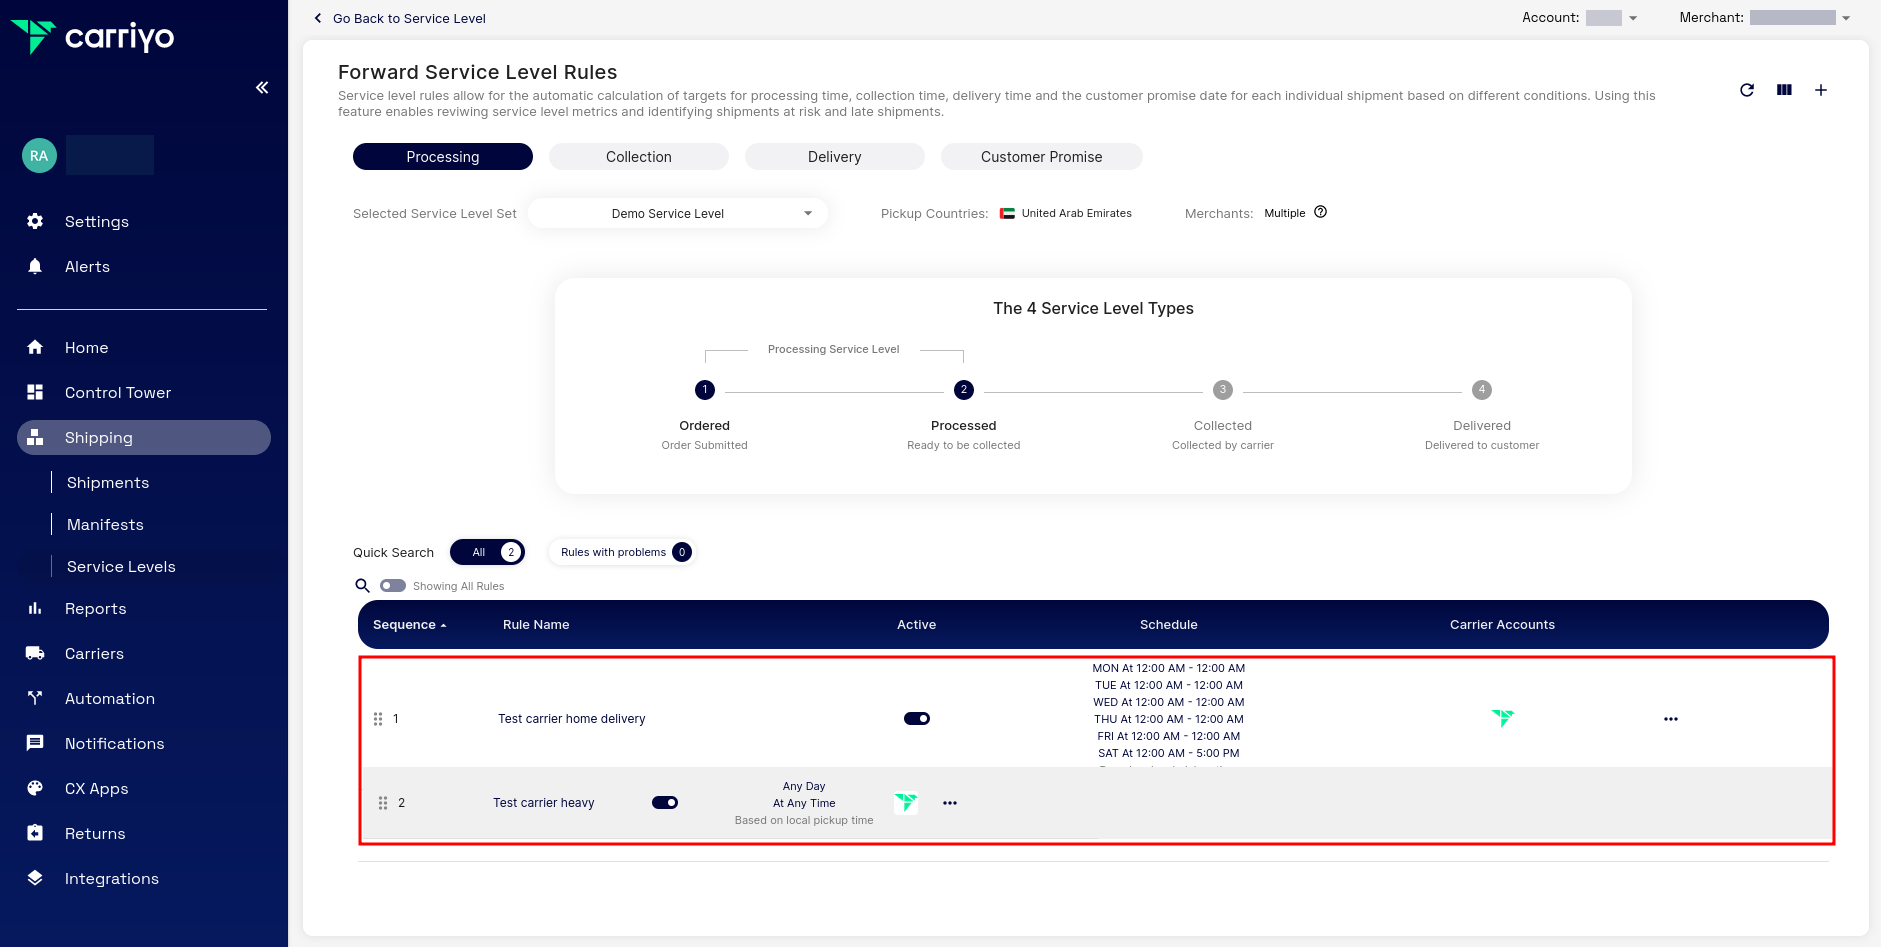
Task: Go Back to Service Level link
Action: [x=400, y=18]
